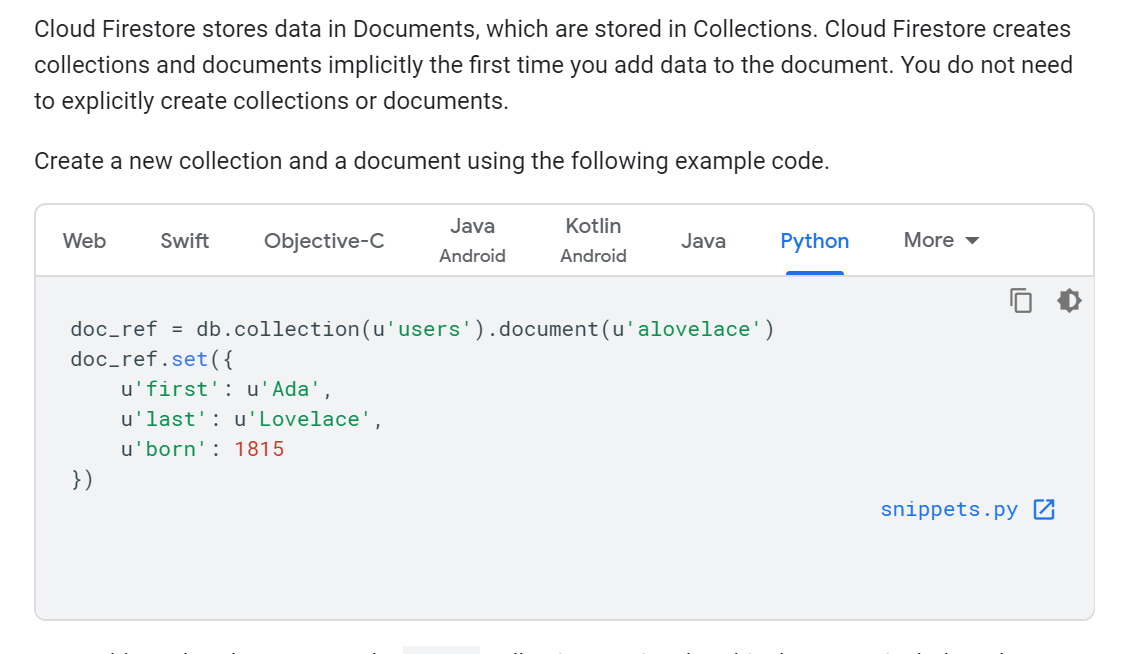
Task: Toggle dark code theme icon
Action: point(1069,301)
